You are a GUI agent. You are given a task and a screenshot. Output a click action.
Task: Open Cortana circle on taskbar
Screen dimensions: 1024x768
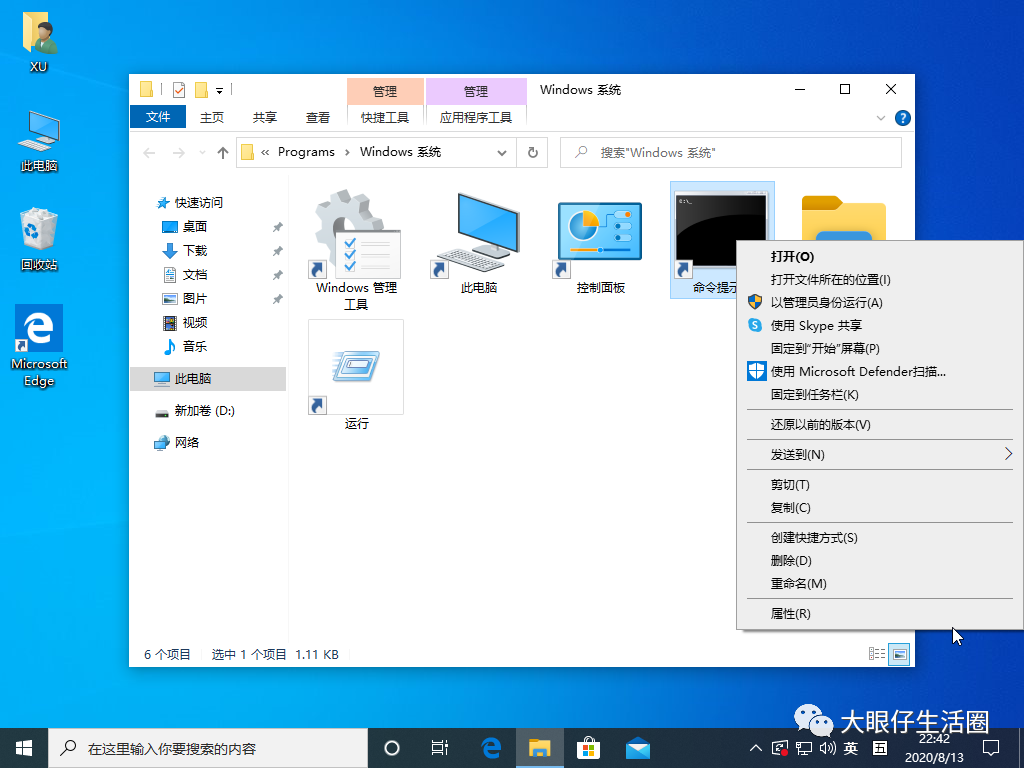392,748
